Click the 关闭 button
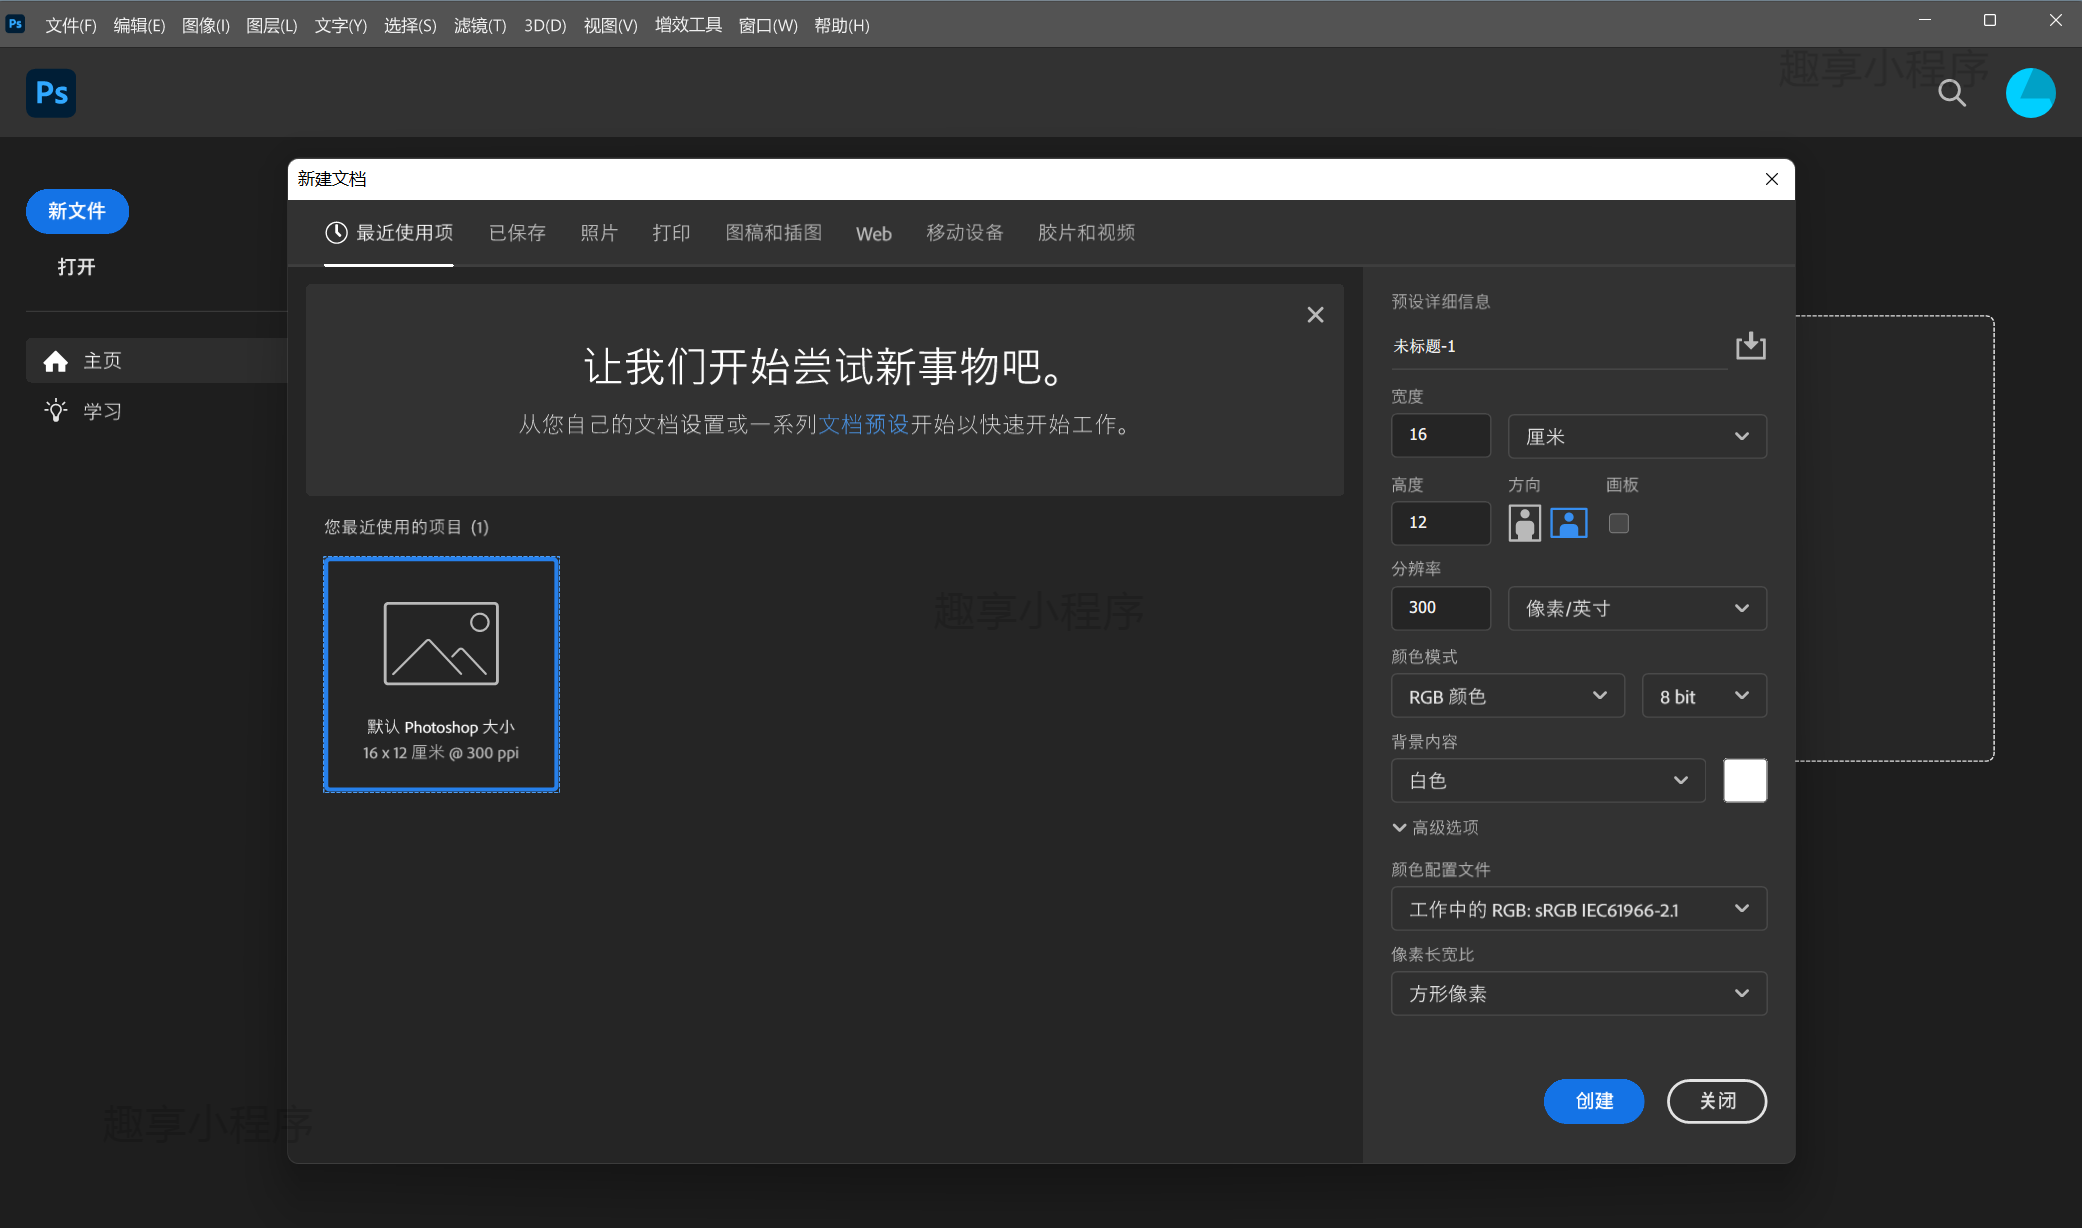 tap(1717, 1101)
